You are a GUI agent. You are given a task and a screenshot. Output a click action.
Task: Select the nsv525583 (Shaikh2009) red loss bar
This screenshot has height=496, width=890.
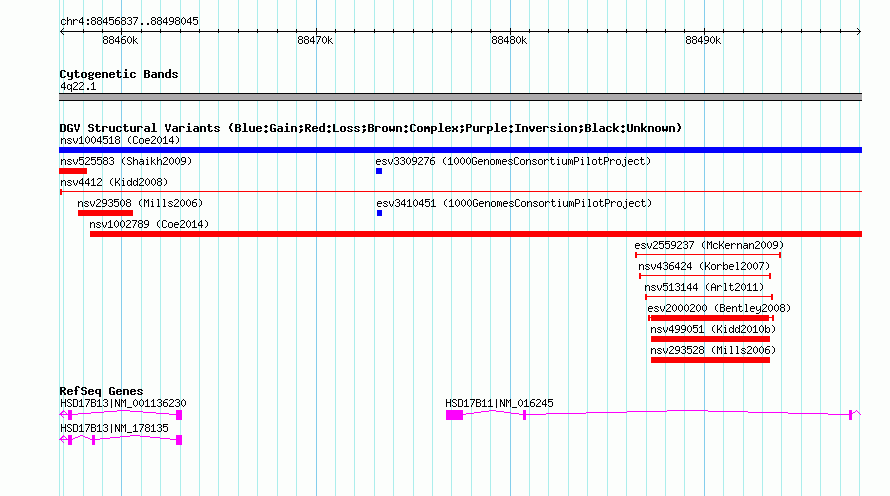click(73, 171)
